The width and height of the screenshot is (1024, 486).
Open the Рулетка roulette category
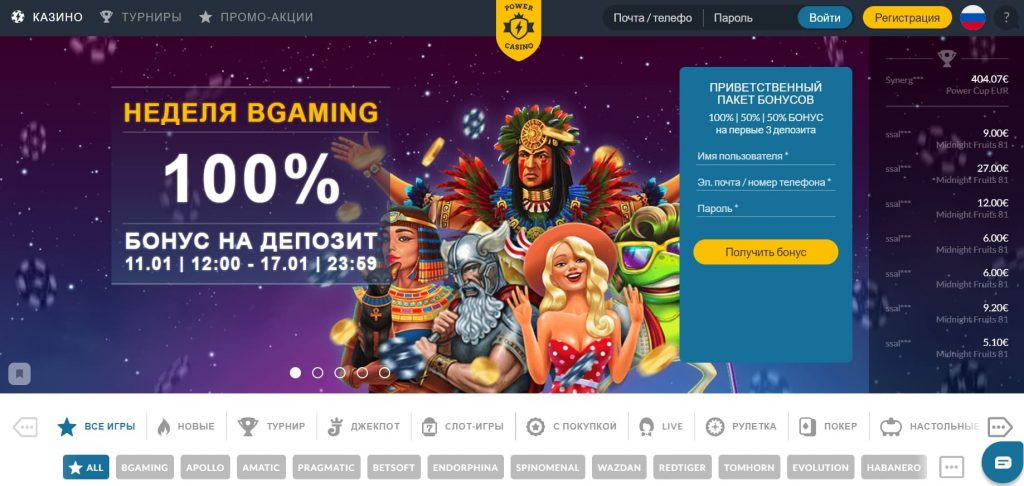741,427
